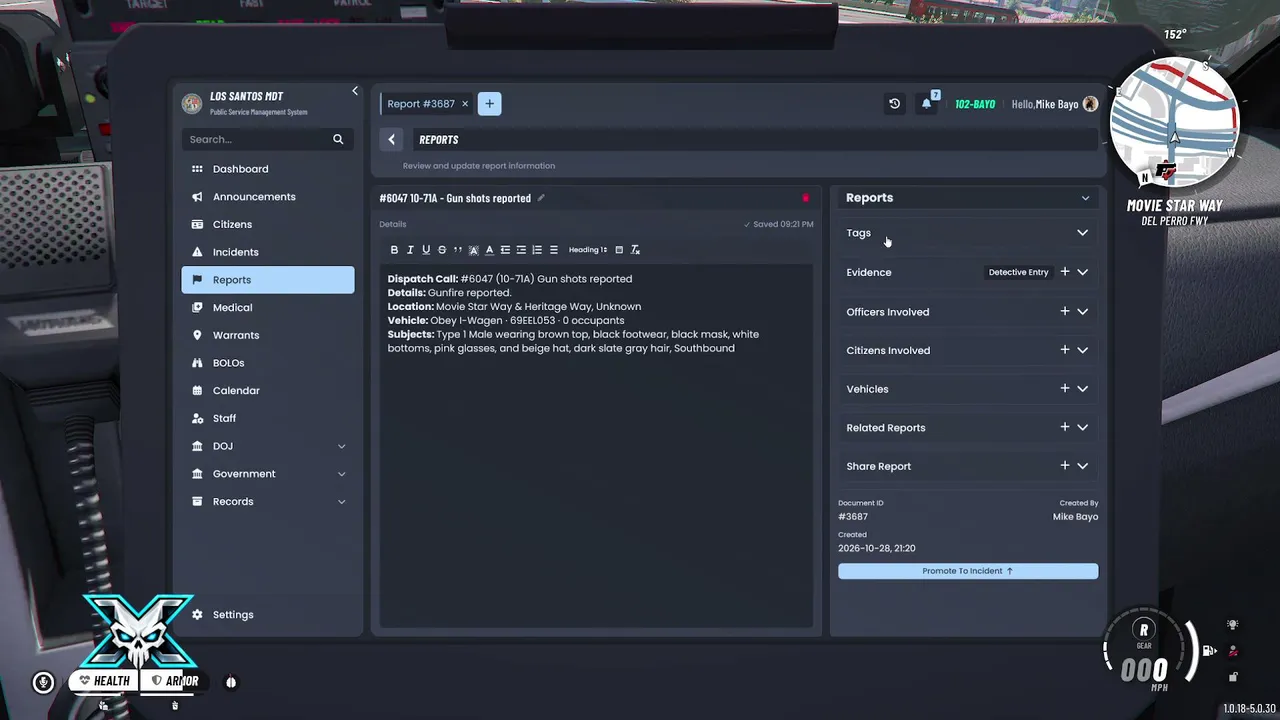
Task: Open the BOLOs page
Action: point(268,363)
